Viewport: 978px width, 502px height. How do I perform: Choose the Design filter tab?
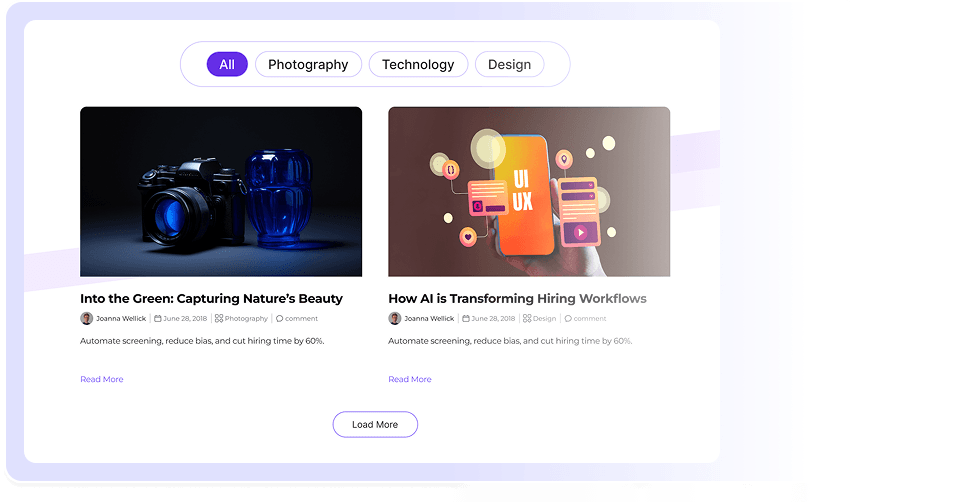[509, 64]
